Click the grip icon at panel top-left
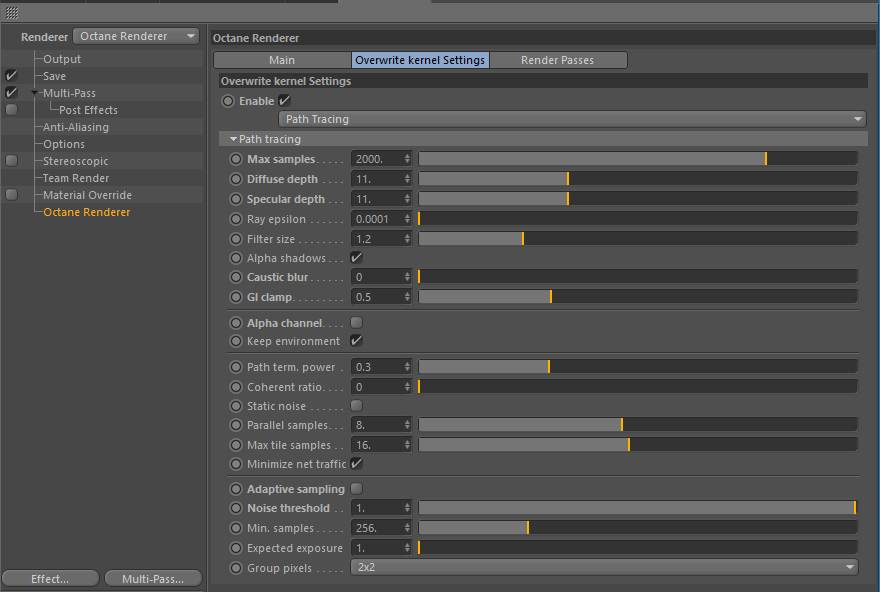The width and height of the screenshot is (880, 592). tap(12, 12)
